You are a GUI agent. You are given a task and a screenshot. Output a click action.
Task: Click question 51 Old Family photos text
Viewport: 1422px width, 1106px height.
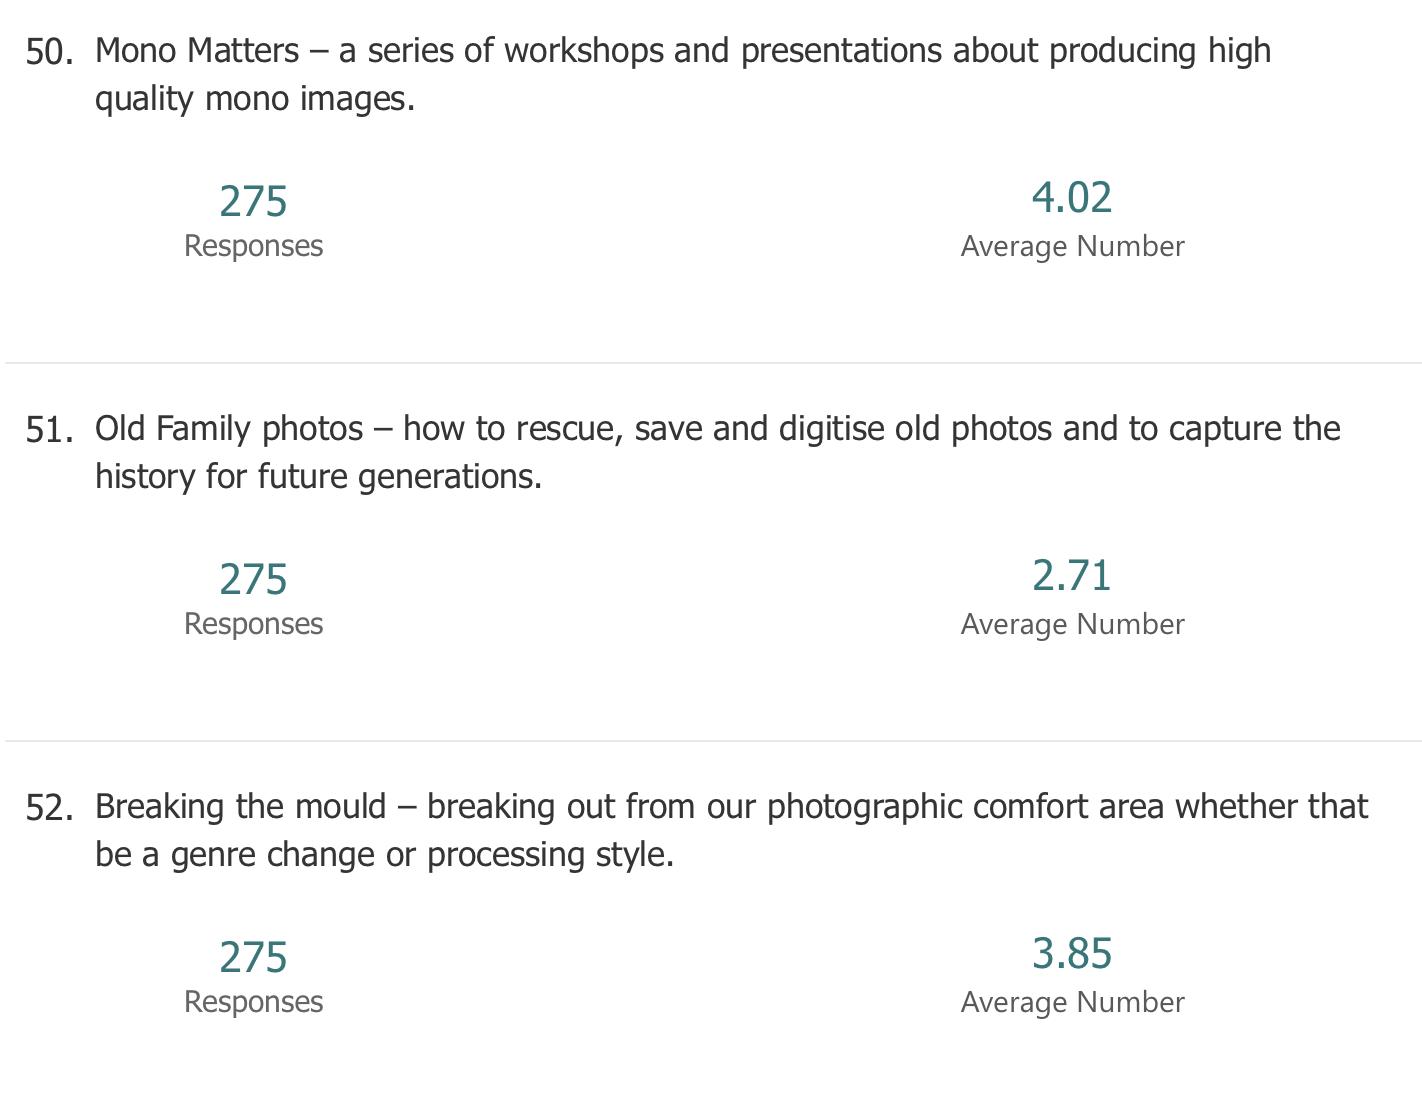click(717, 452)
